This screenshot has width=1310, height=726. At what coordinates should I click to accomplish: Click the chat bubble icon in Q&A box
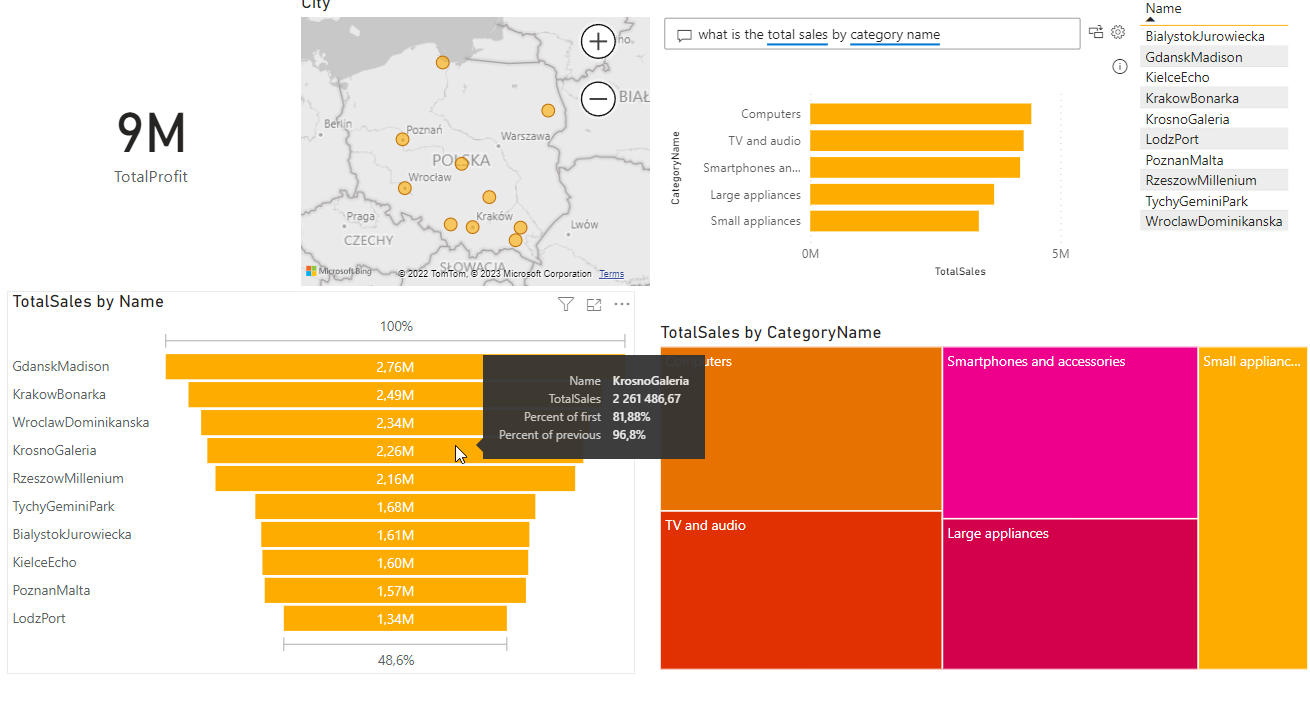[x=684, y=35]
